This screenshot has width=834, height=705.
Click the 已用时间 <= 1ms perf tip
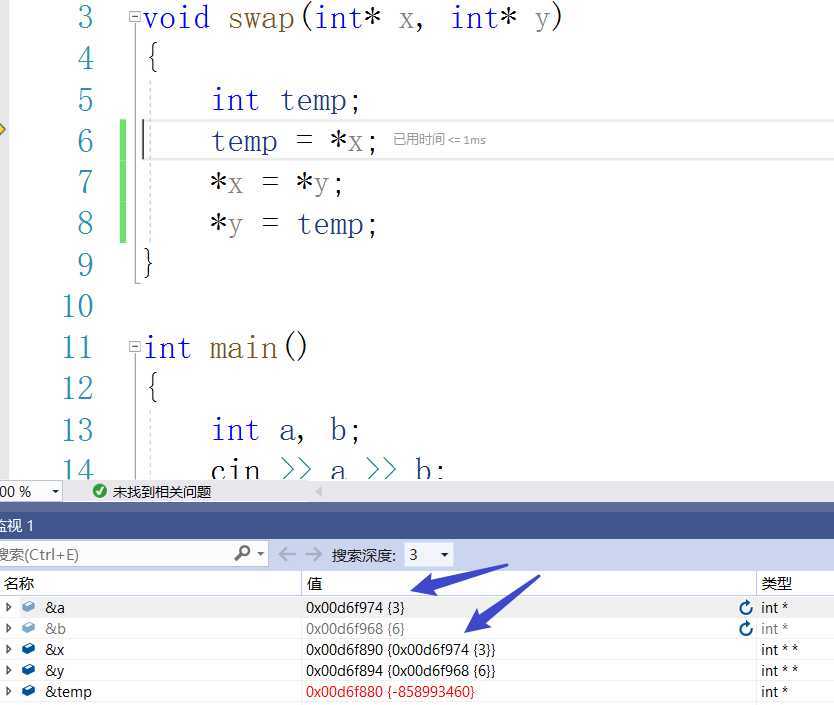(439, 139)
